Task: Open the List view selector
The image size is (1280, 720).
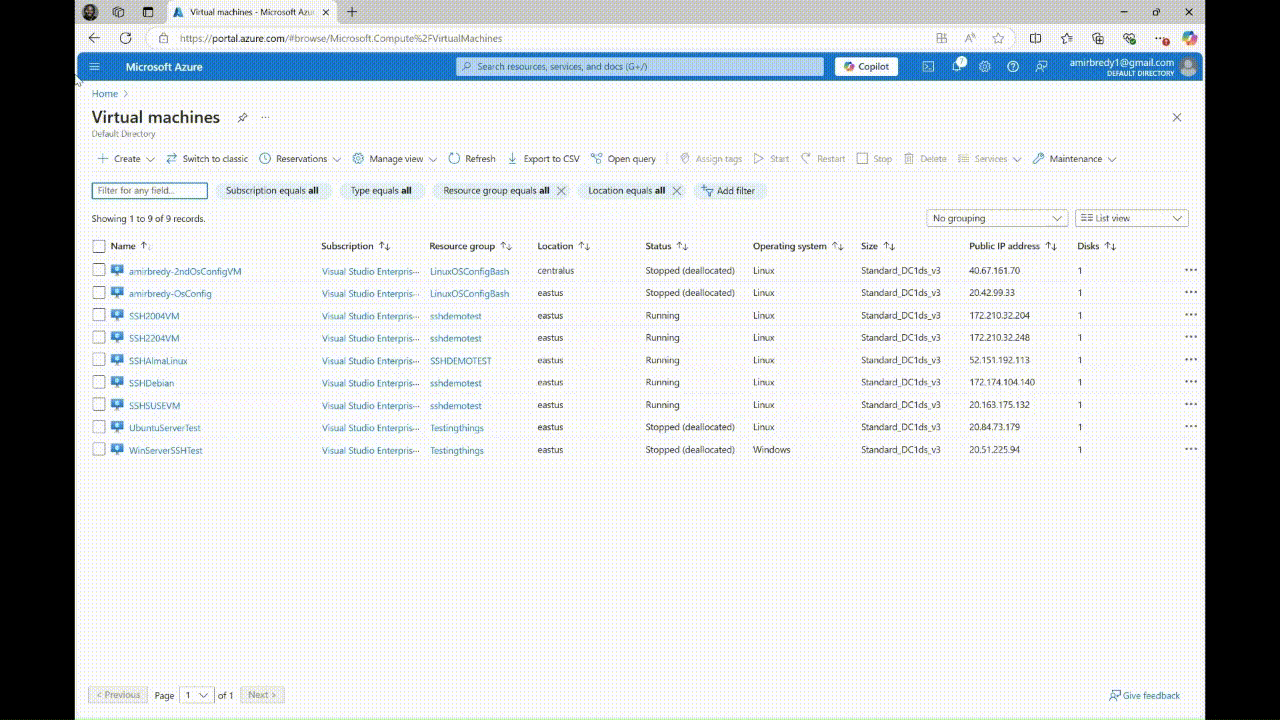Action: (x=1130, y=217)
